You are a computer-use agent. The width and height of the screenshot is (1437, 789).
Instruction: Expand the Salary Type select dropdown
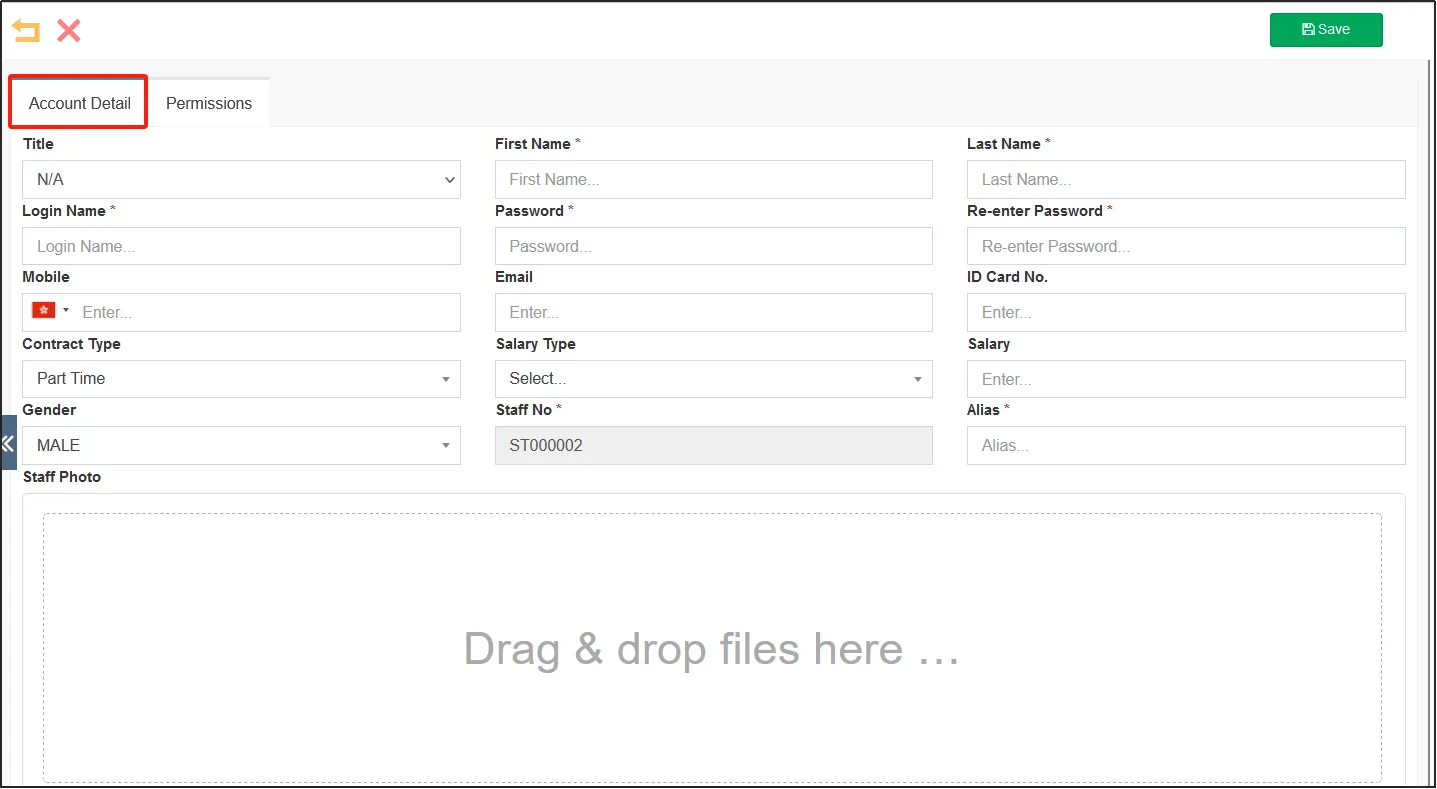pos(713,379)
